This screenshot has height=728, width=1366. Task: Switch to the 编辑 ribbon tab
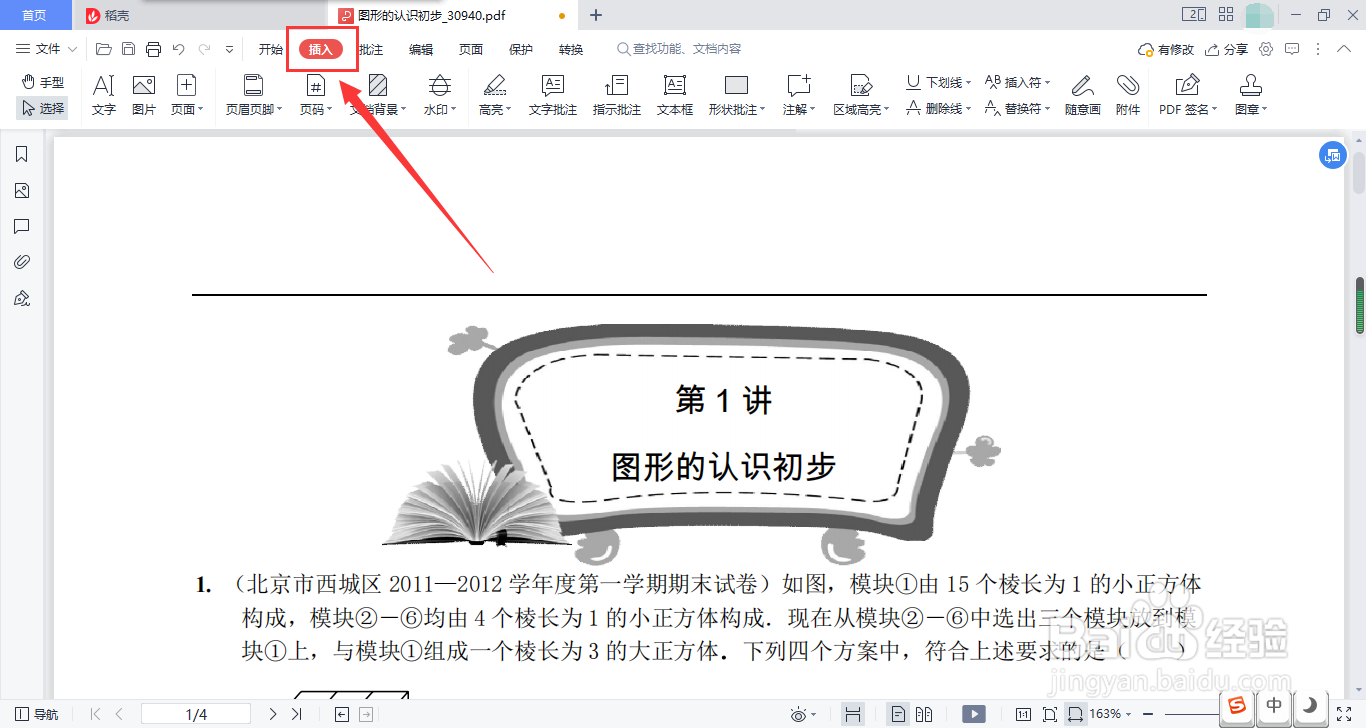[x=421, y=49]
